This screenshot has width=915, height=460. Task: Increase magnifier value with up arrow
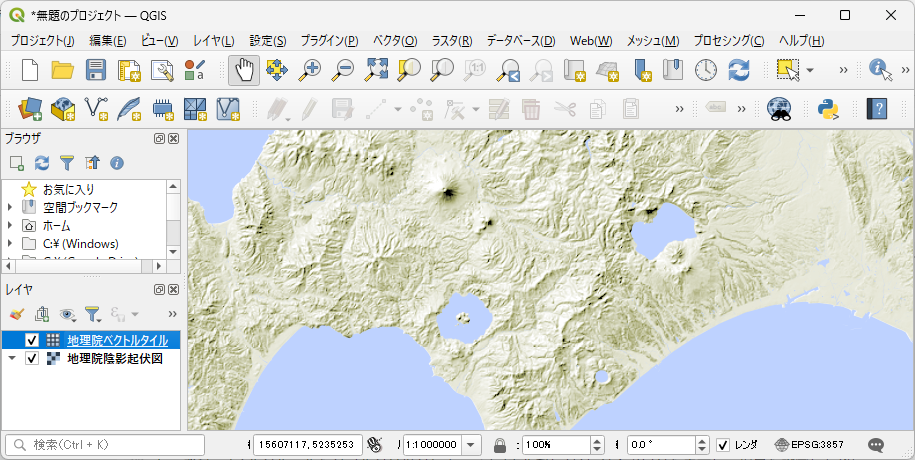point(597,440)
